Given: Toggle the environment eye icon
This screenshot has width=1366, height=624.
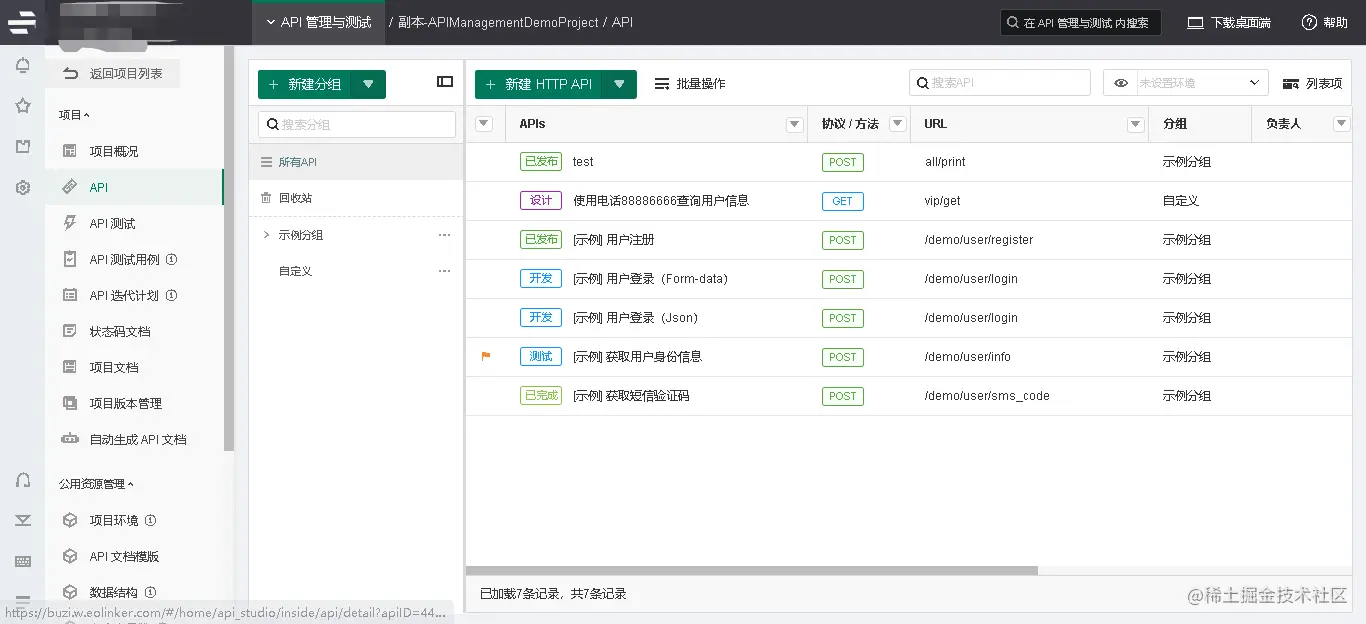Looking at the screenshot, I should [1121, 83].
